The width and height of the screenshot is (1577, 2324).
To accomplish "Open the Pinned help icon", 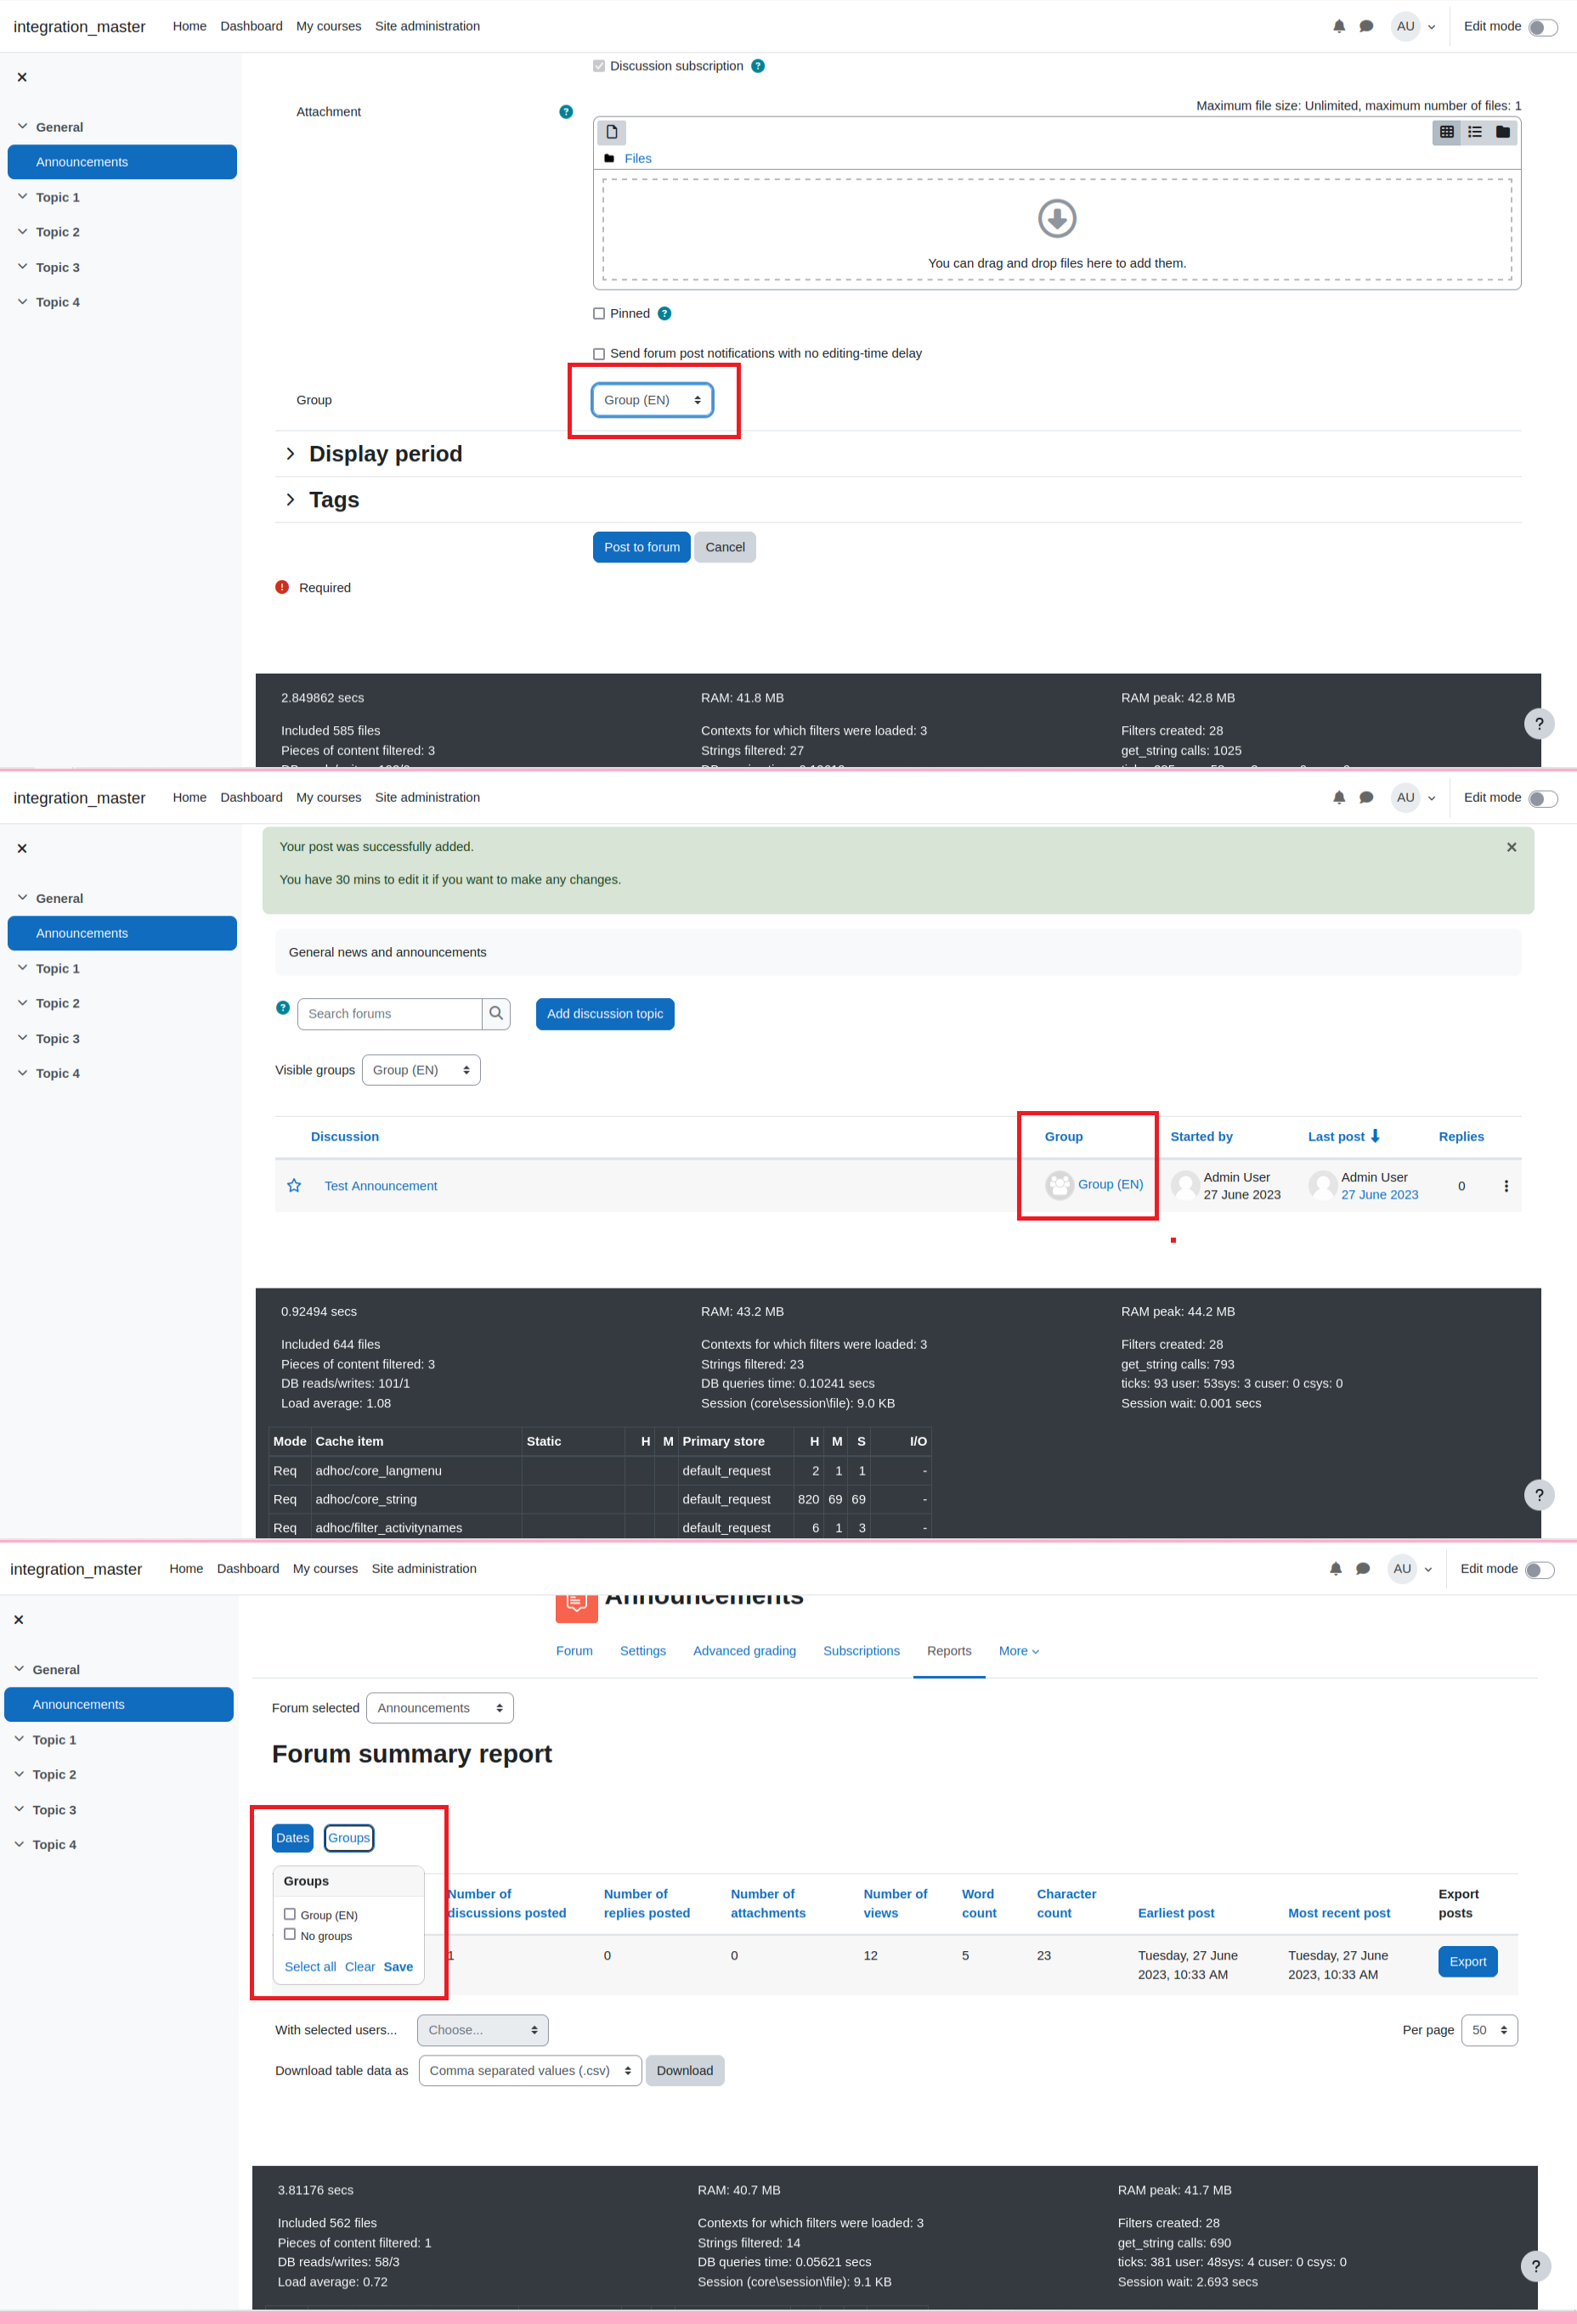I will pos(665,314).
